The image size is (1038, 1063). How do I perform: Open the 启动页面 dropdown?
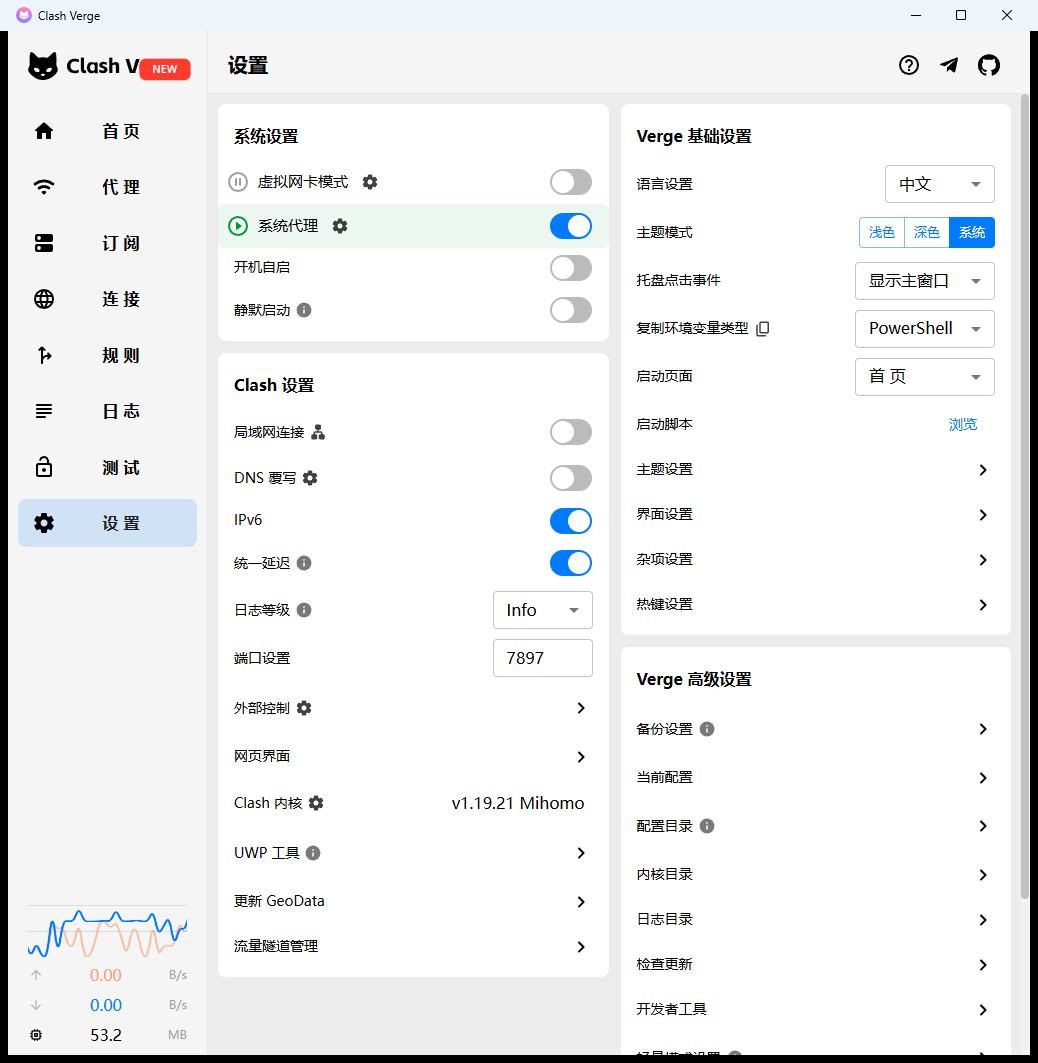click(x=925, y=377)
